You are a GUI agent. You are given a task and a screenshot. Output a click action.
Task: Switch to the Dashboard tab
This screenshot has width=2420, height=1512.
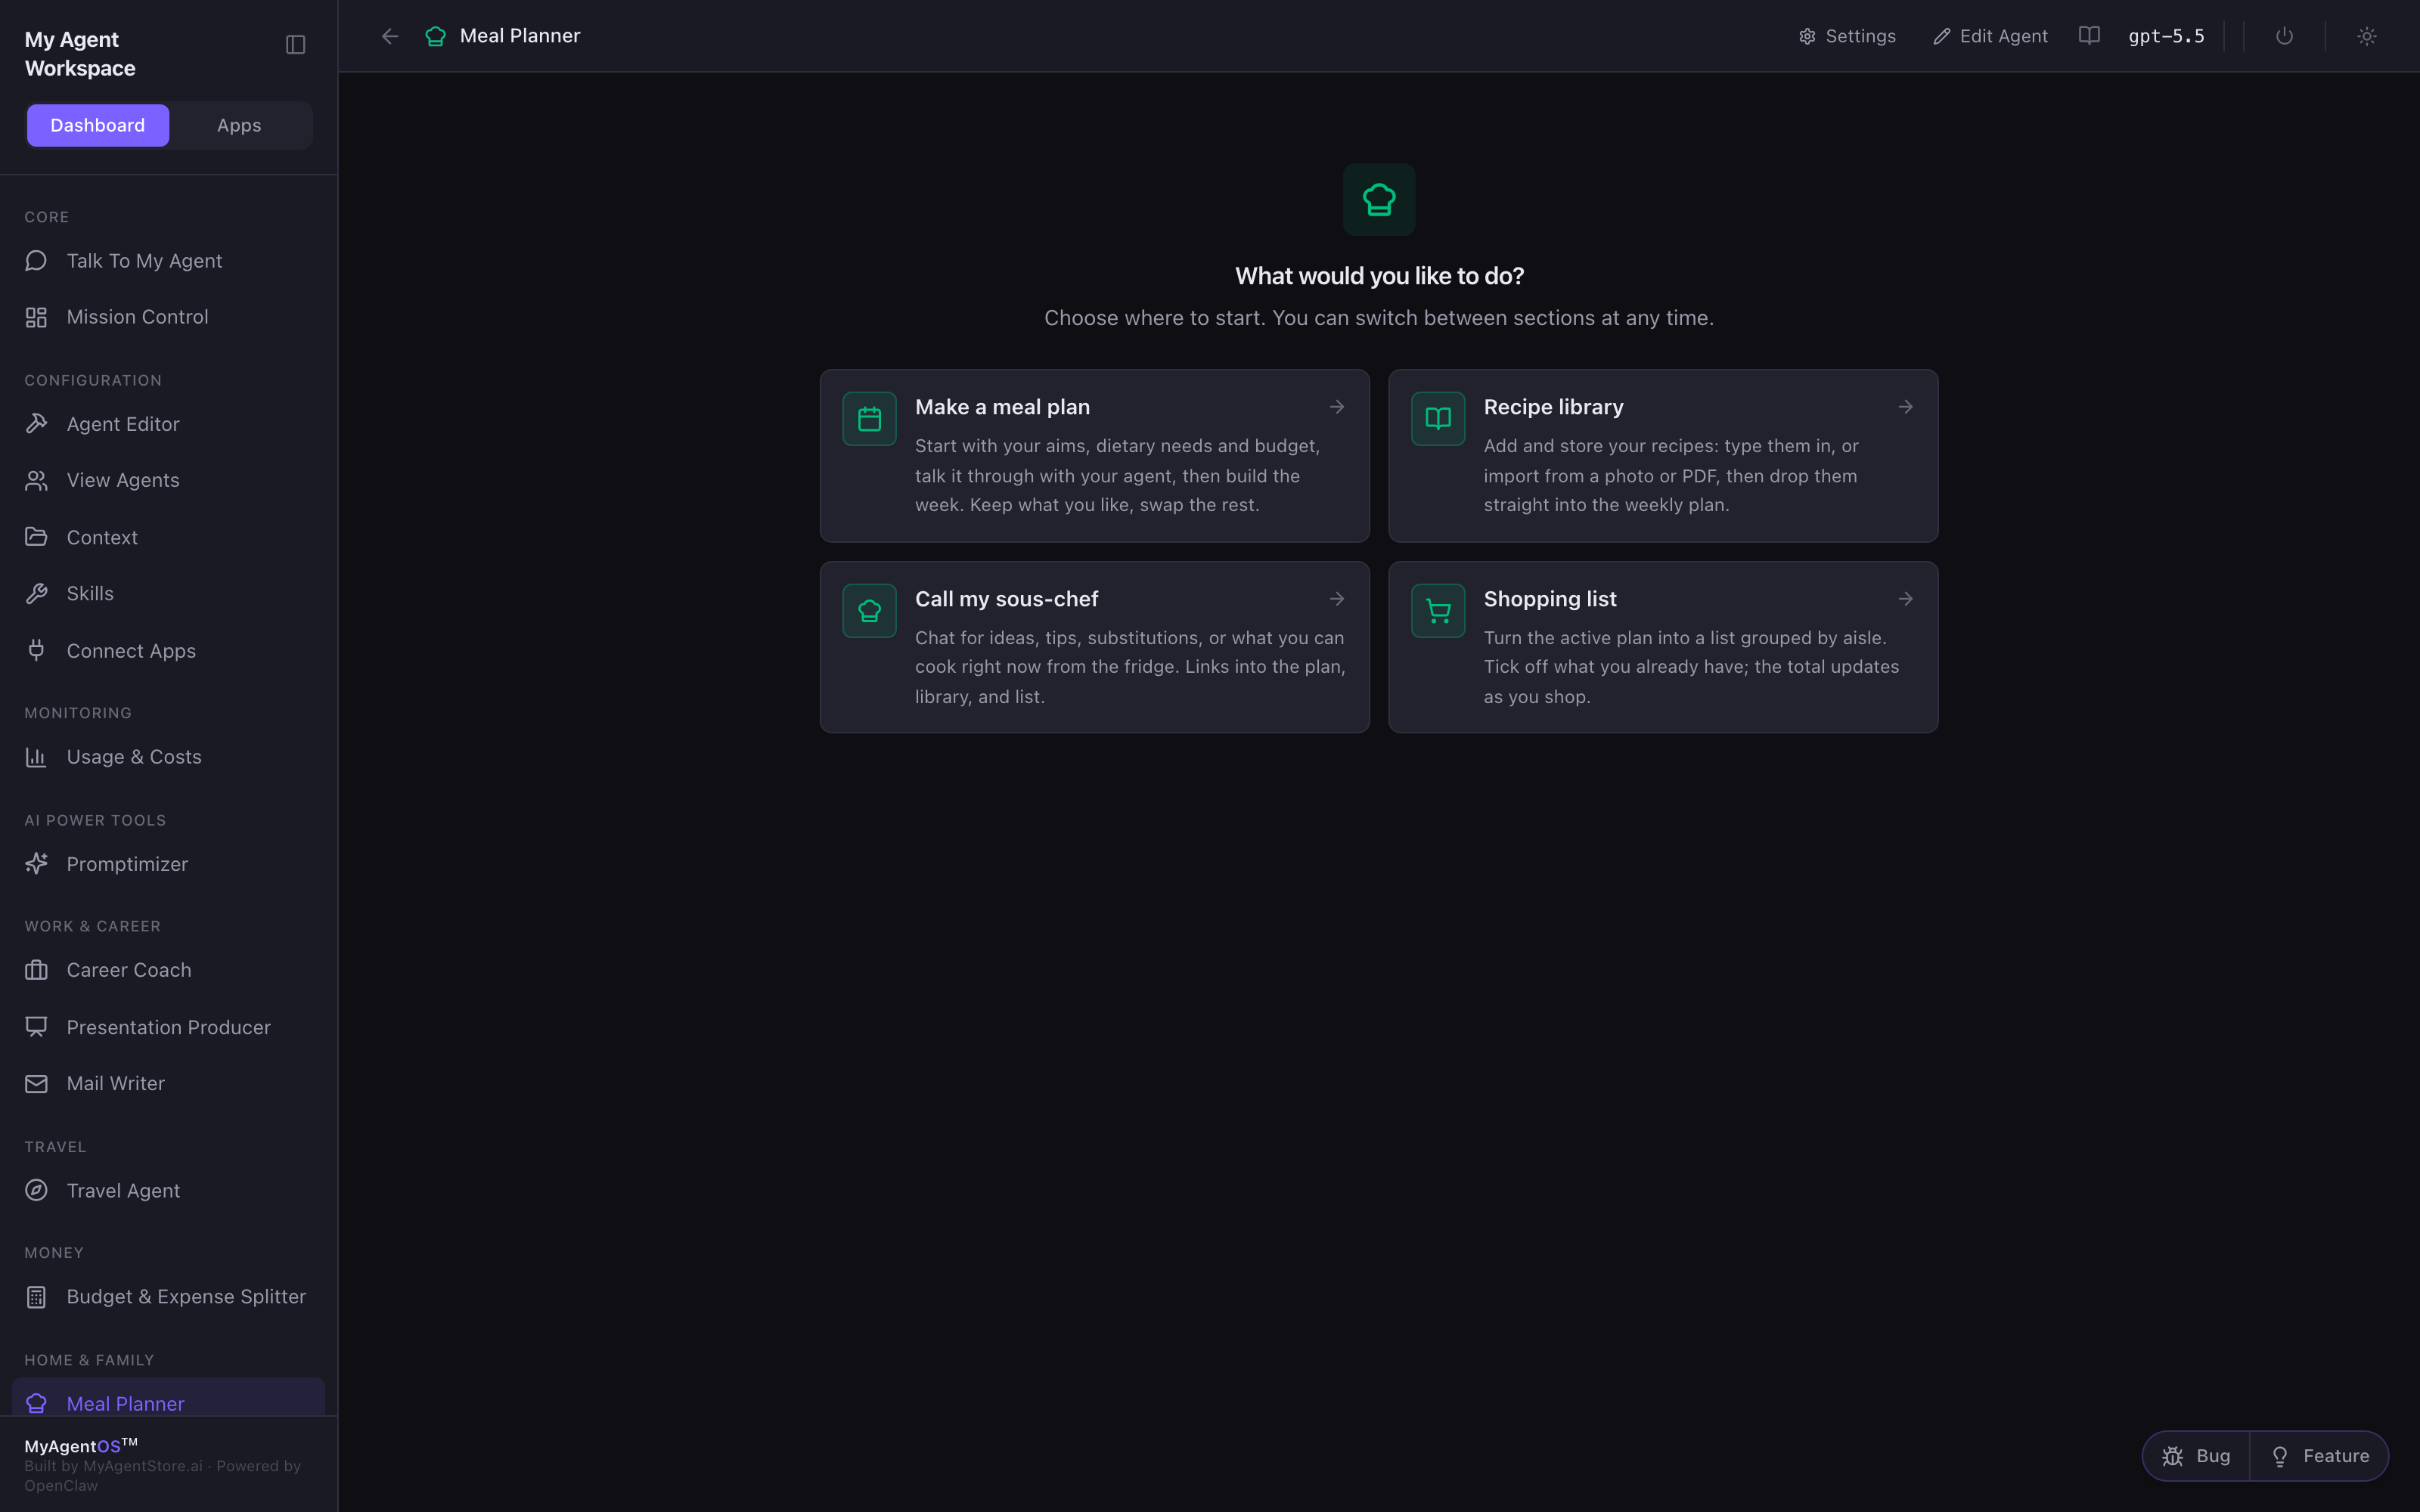pyautogui.click(x=98, y=126)
